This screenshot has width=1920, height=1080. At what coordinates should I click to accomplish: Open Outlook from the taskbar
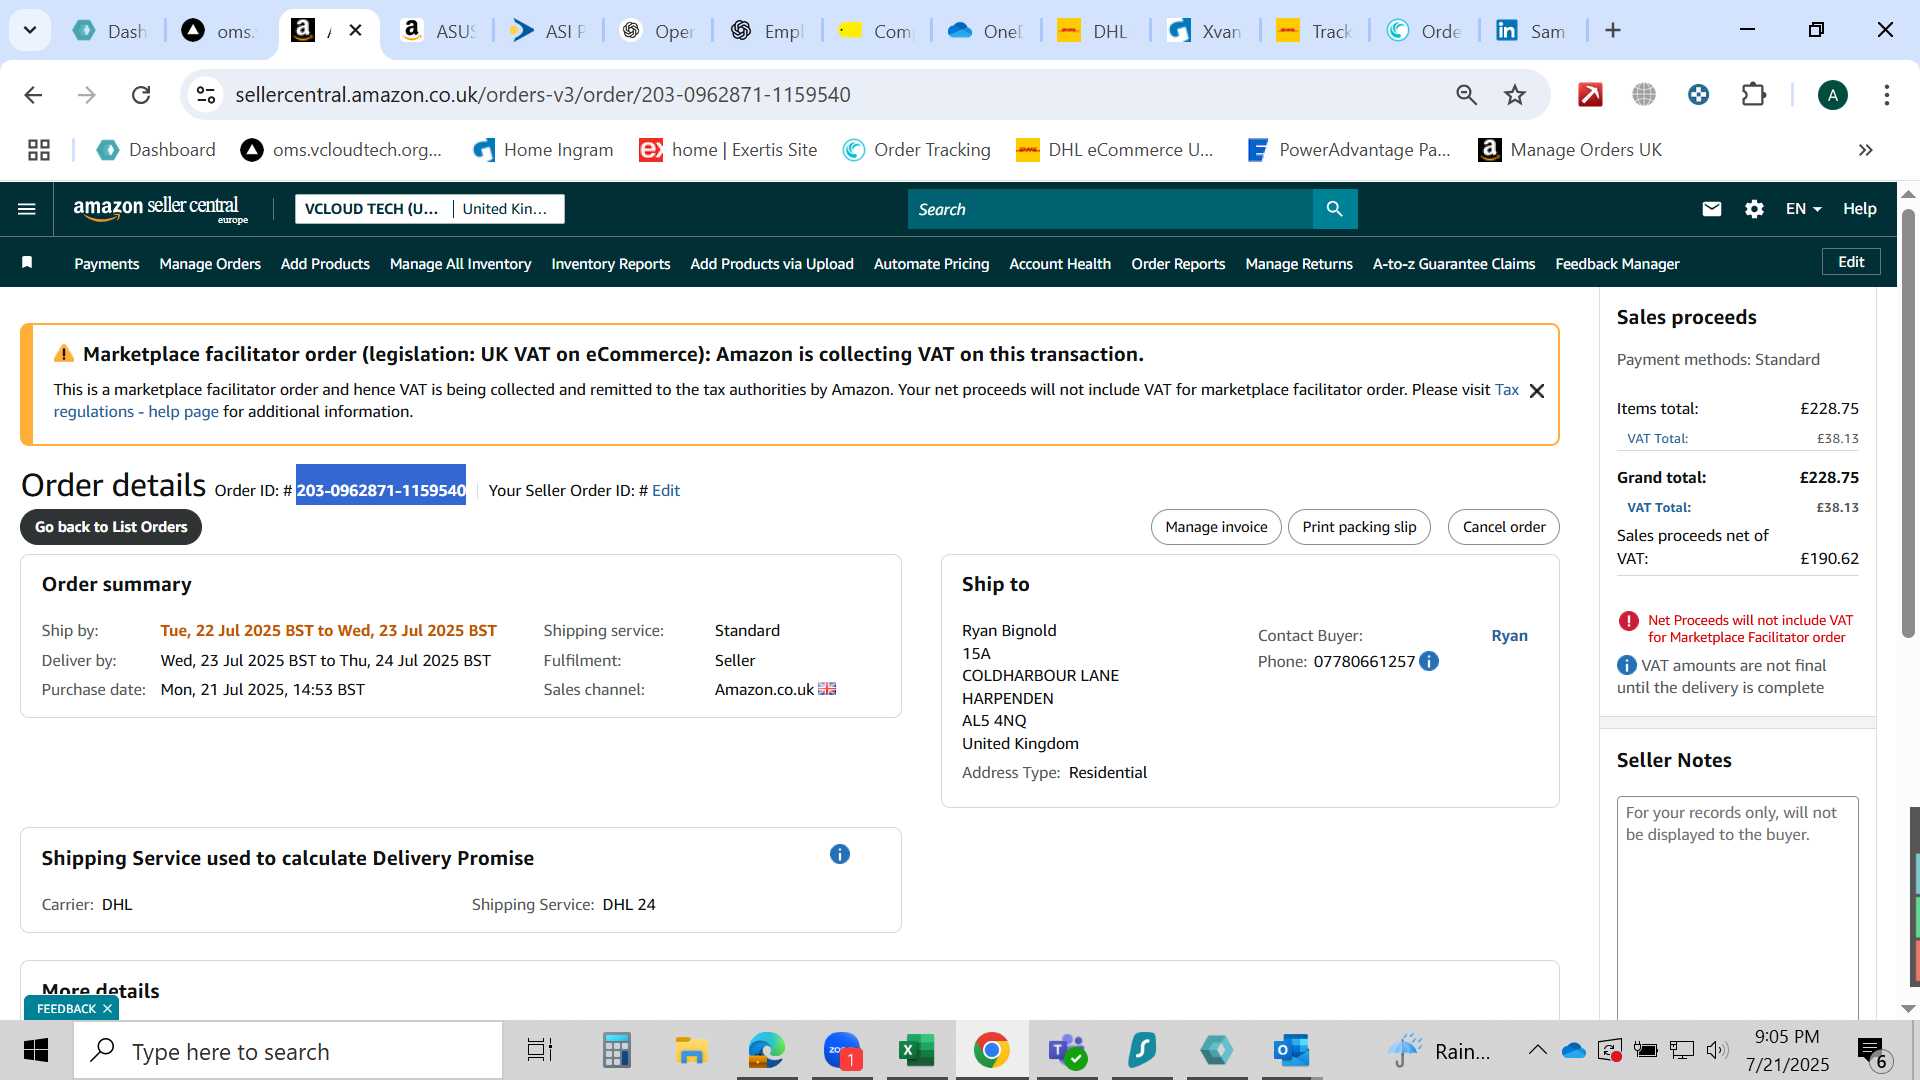1291,1051
